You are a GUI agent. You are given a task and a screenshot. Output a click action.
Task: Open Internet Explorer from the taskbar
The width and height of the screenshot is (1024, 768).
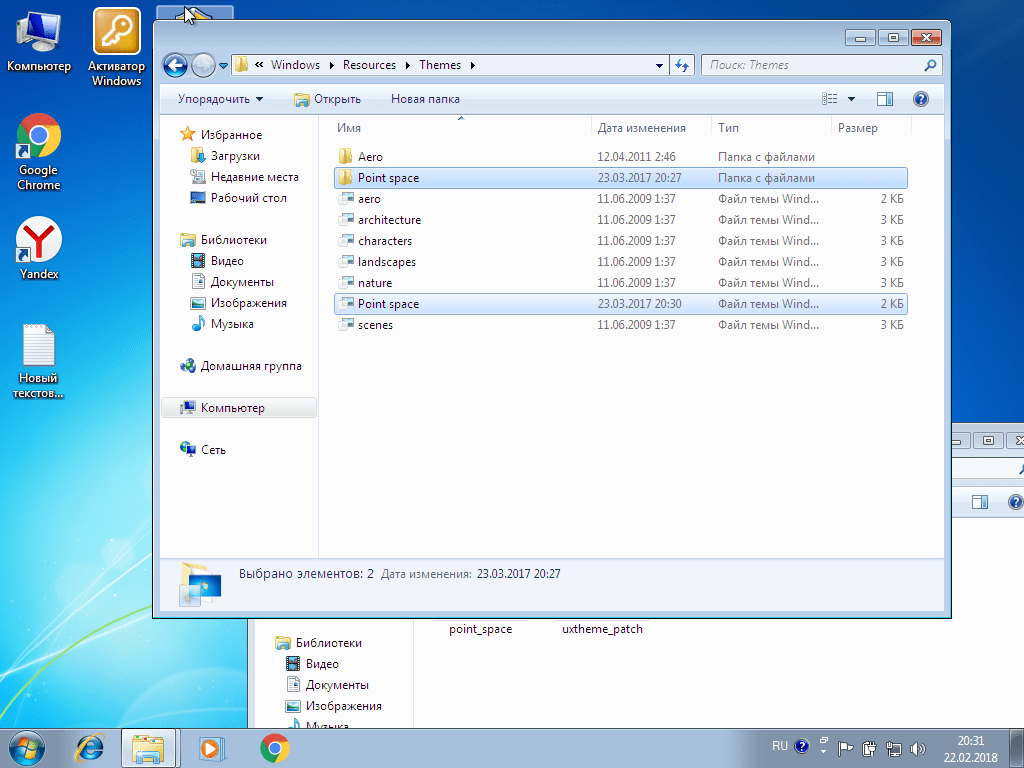[89, 748]
